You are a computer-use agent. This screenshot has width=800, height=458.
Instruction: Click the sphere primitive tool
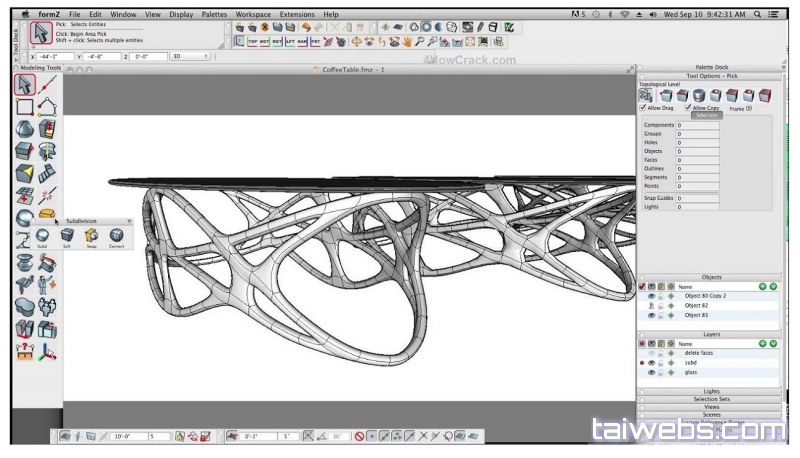click(x=25, y=129)
